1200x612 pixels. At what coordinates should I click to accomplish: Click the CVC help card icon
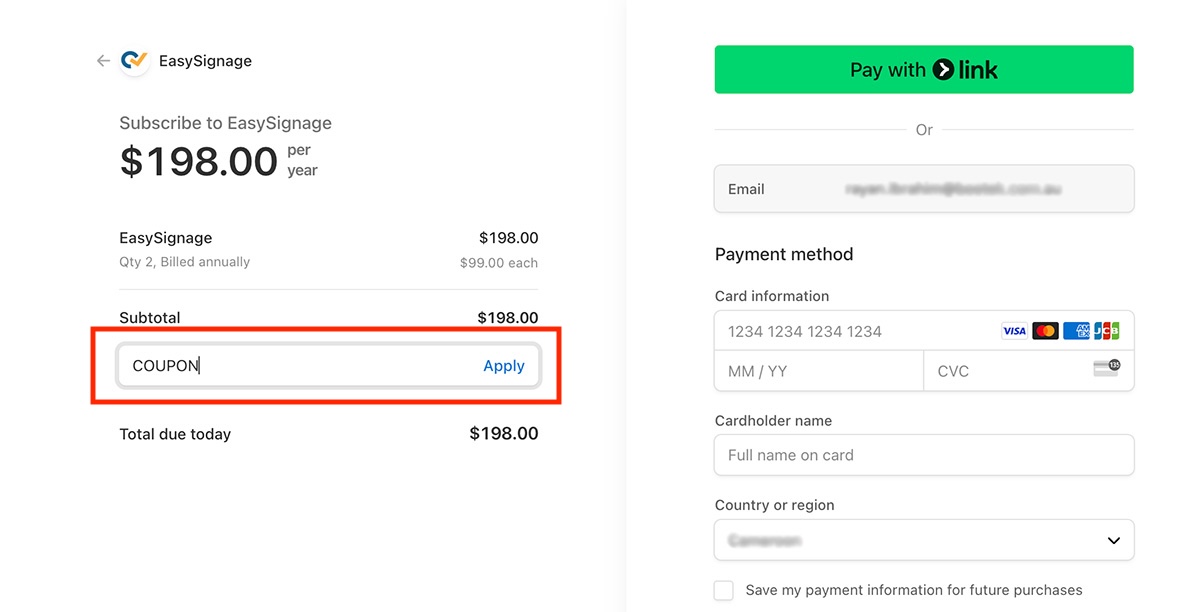[x=1107, y=368]
